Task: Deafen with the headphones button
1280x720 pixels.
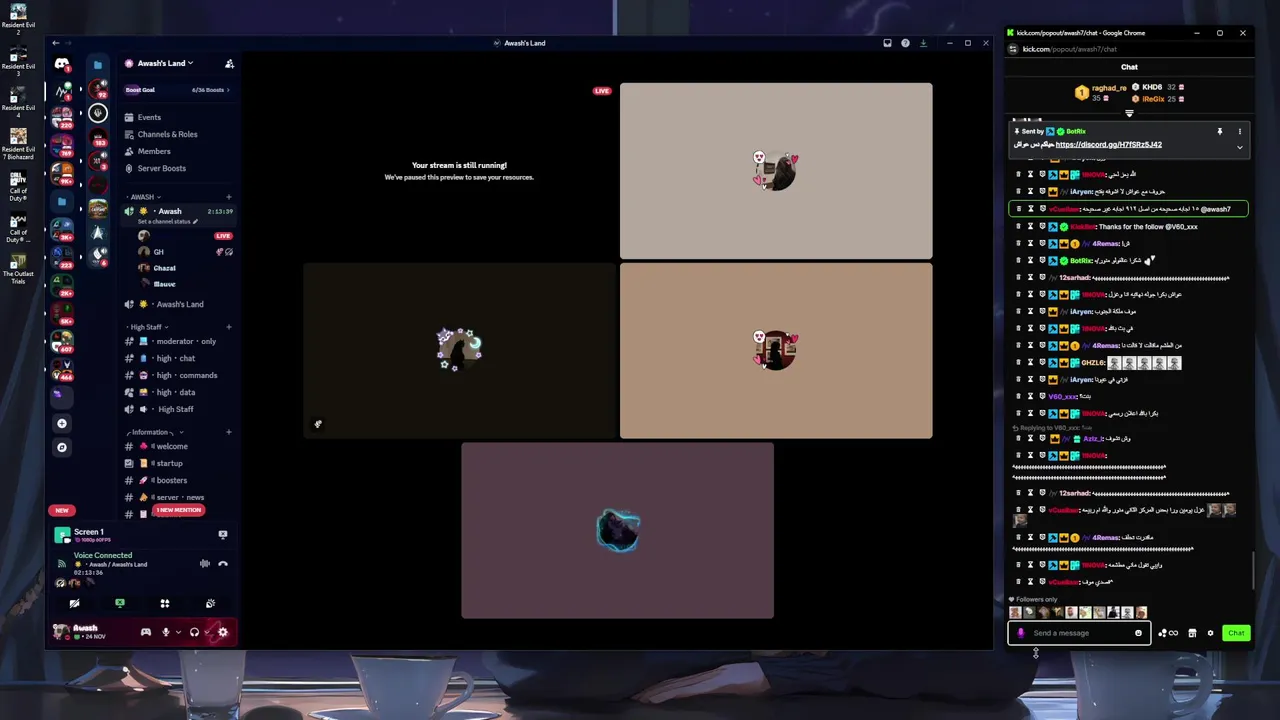Action: [x=194, y=632]
